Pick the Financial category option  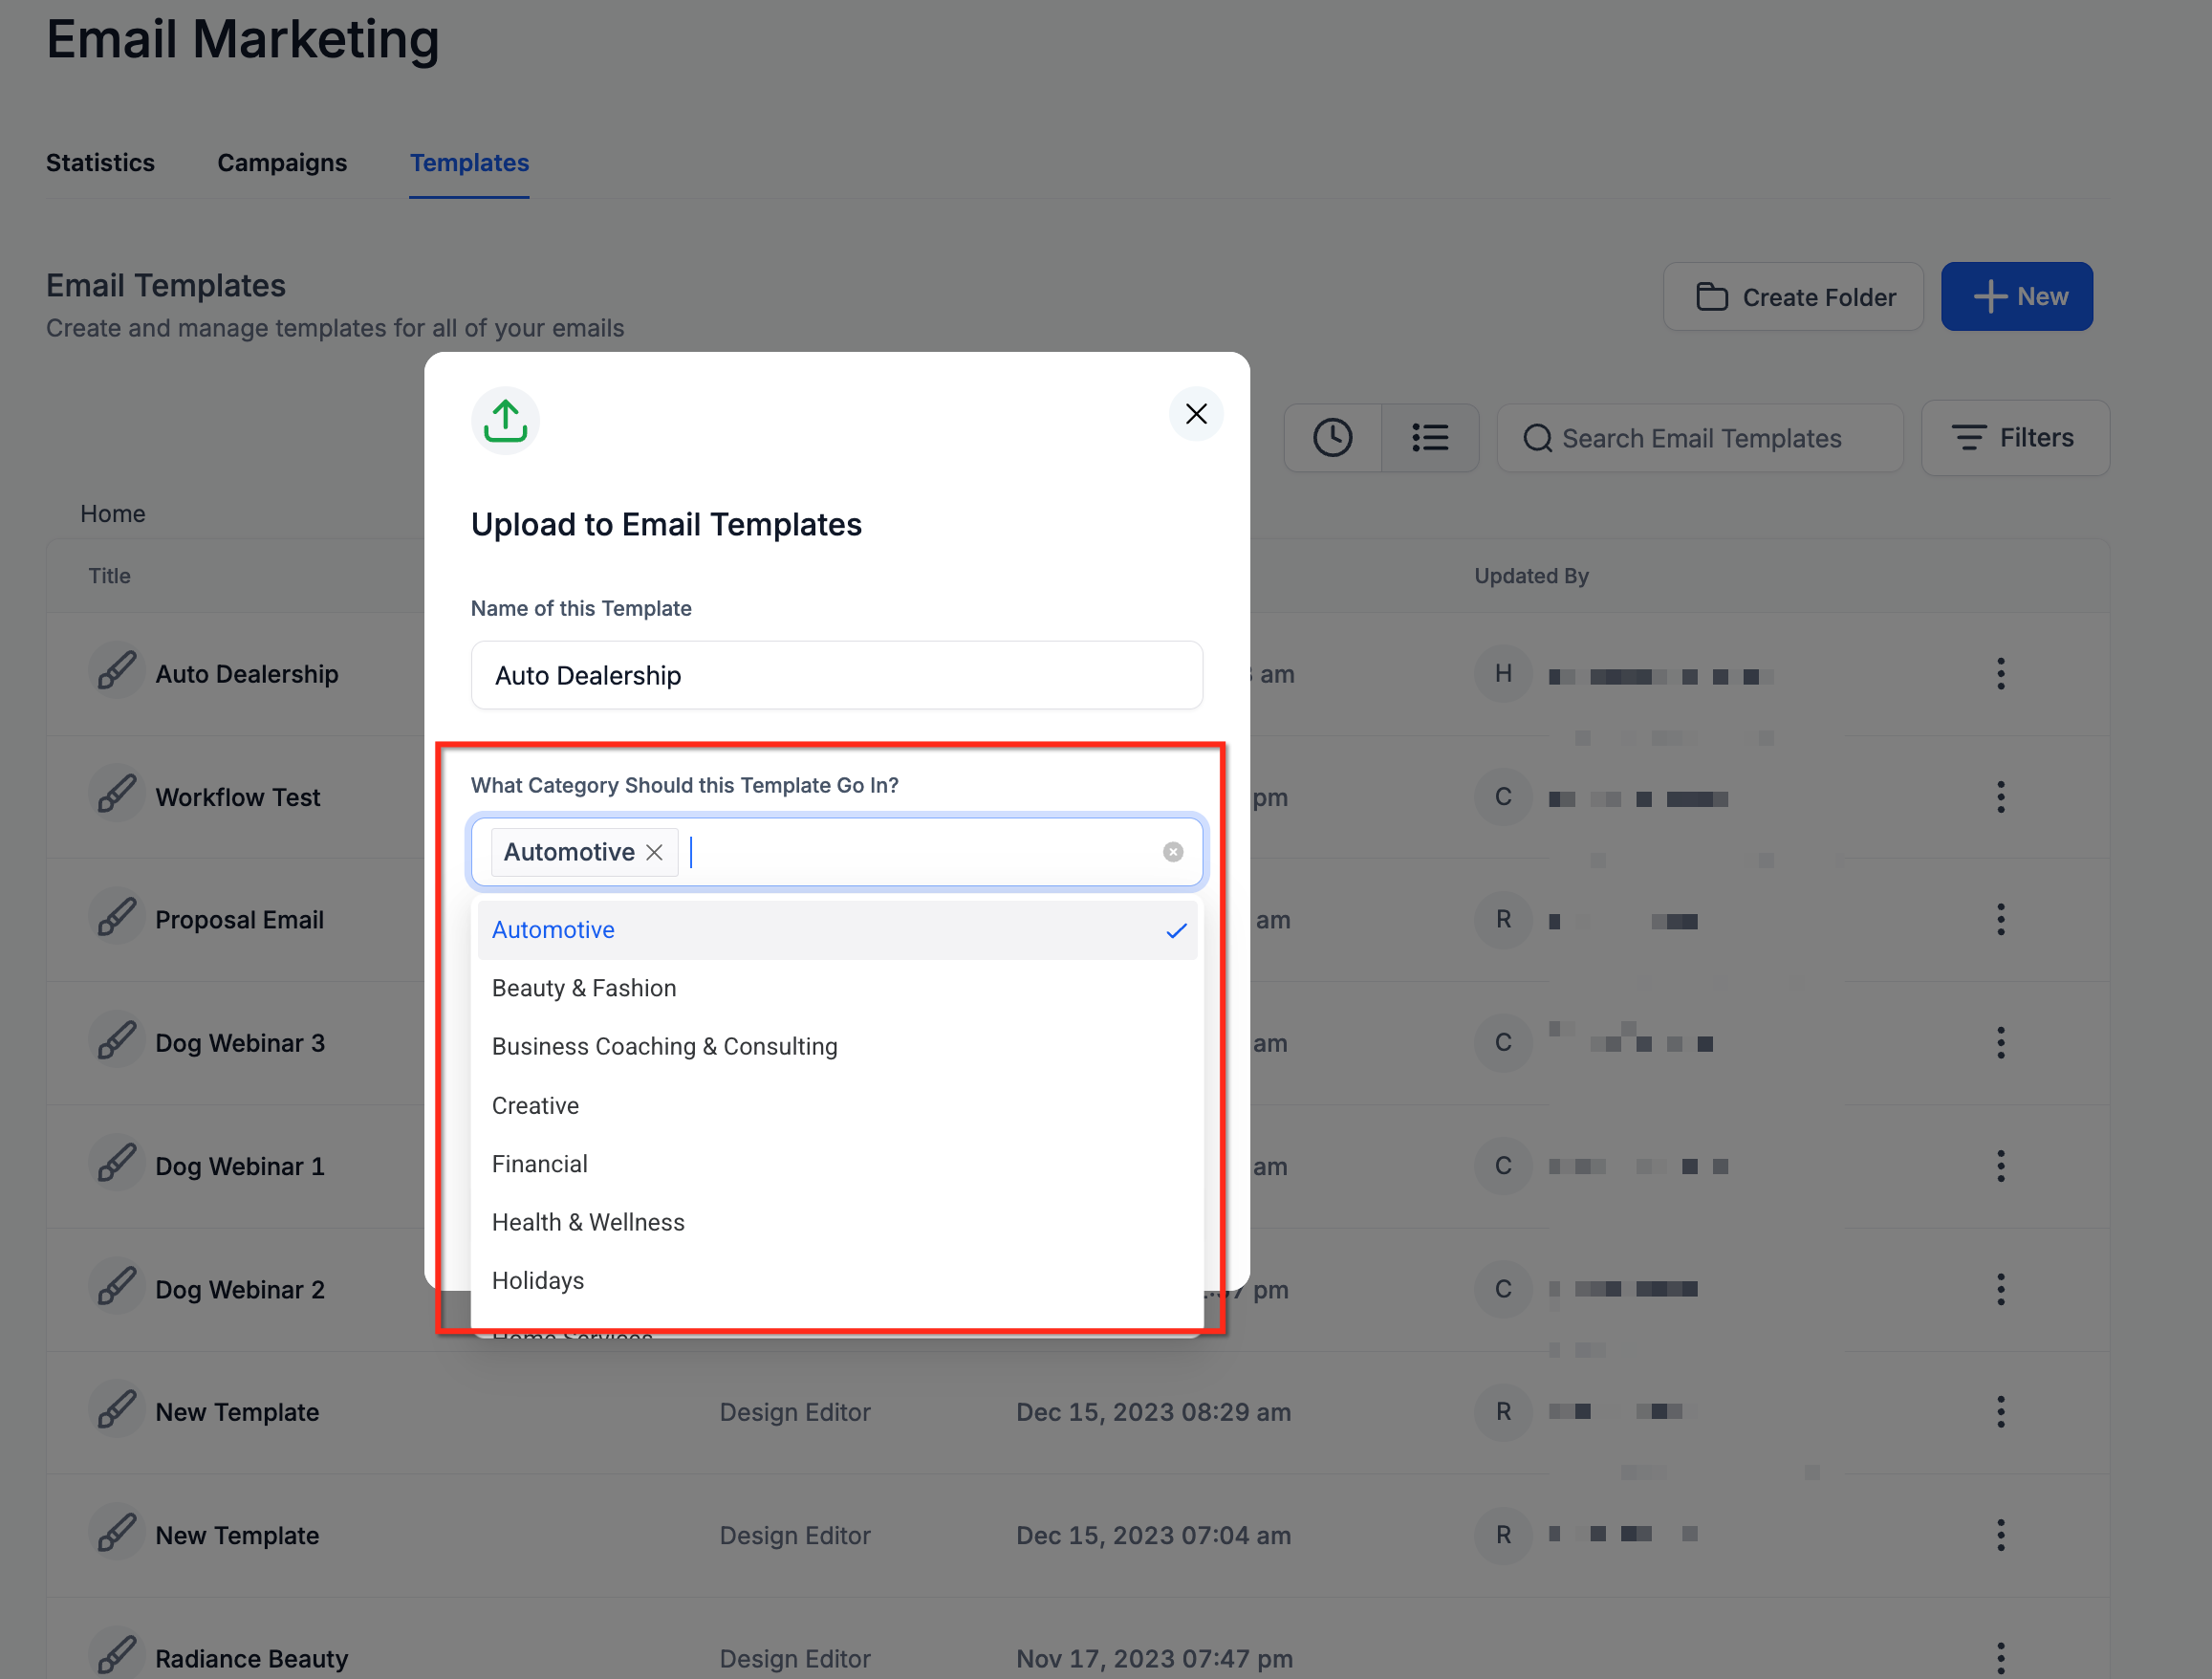coord(539,1164)
